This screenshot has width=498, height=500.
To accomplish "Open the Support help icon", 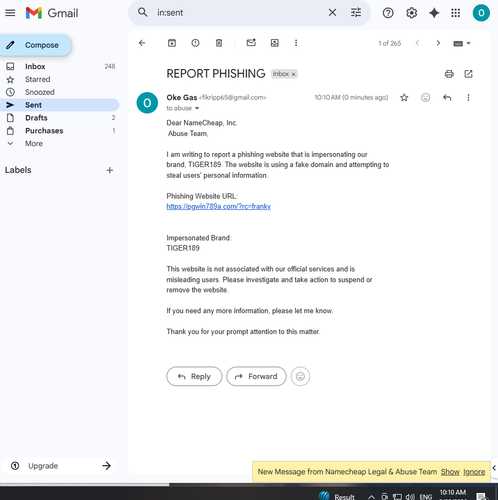I will (x=388, y=13).
